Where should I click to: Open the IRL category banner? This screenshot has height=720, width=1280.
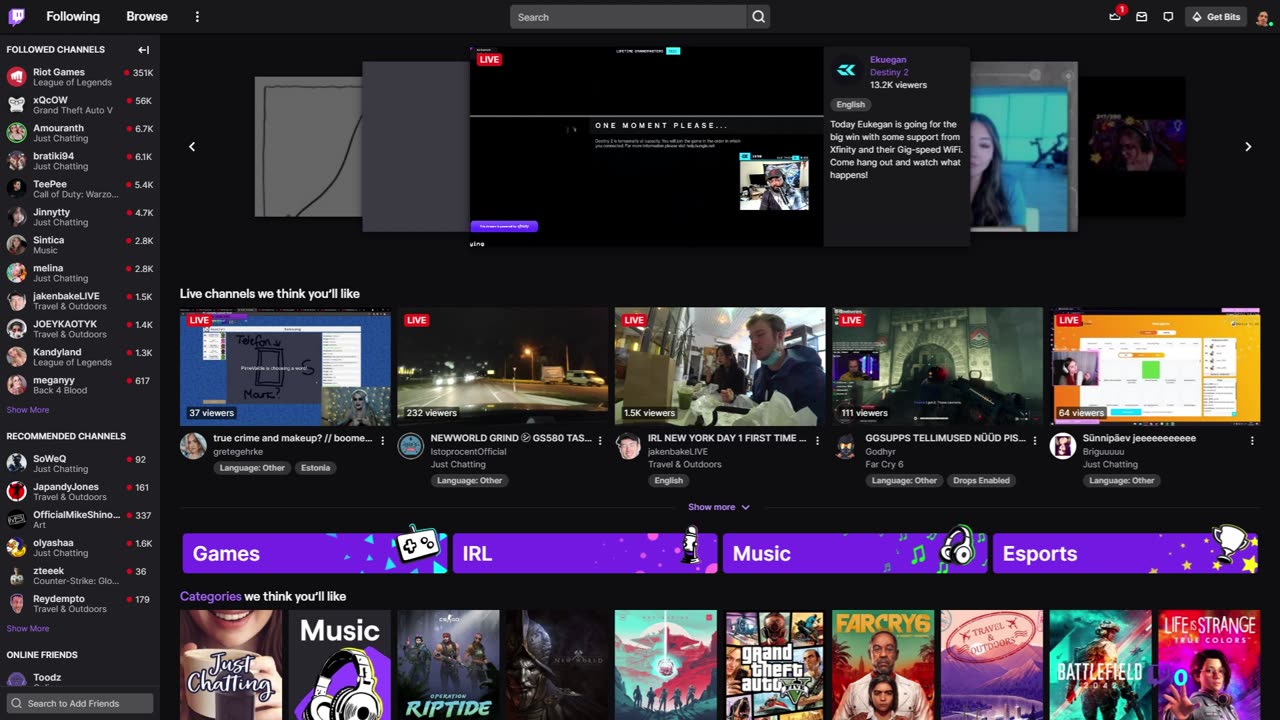585,553
